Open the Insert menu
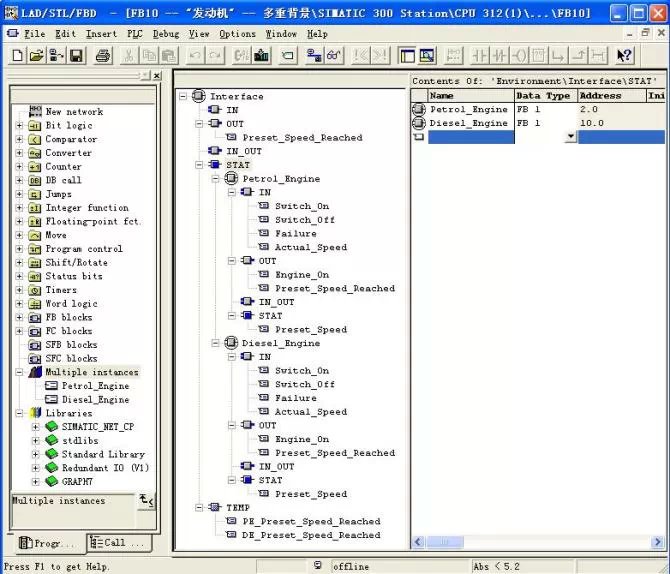 [x=101, y=34]
